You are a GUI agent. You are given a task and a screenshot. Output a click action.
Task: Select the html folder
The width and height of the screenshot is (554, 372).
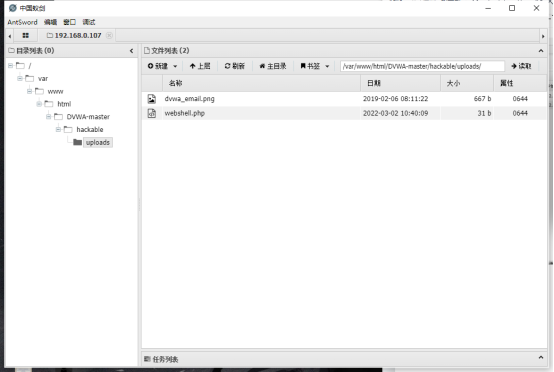tap(64, 104)
